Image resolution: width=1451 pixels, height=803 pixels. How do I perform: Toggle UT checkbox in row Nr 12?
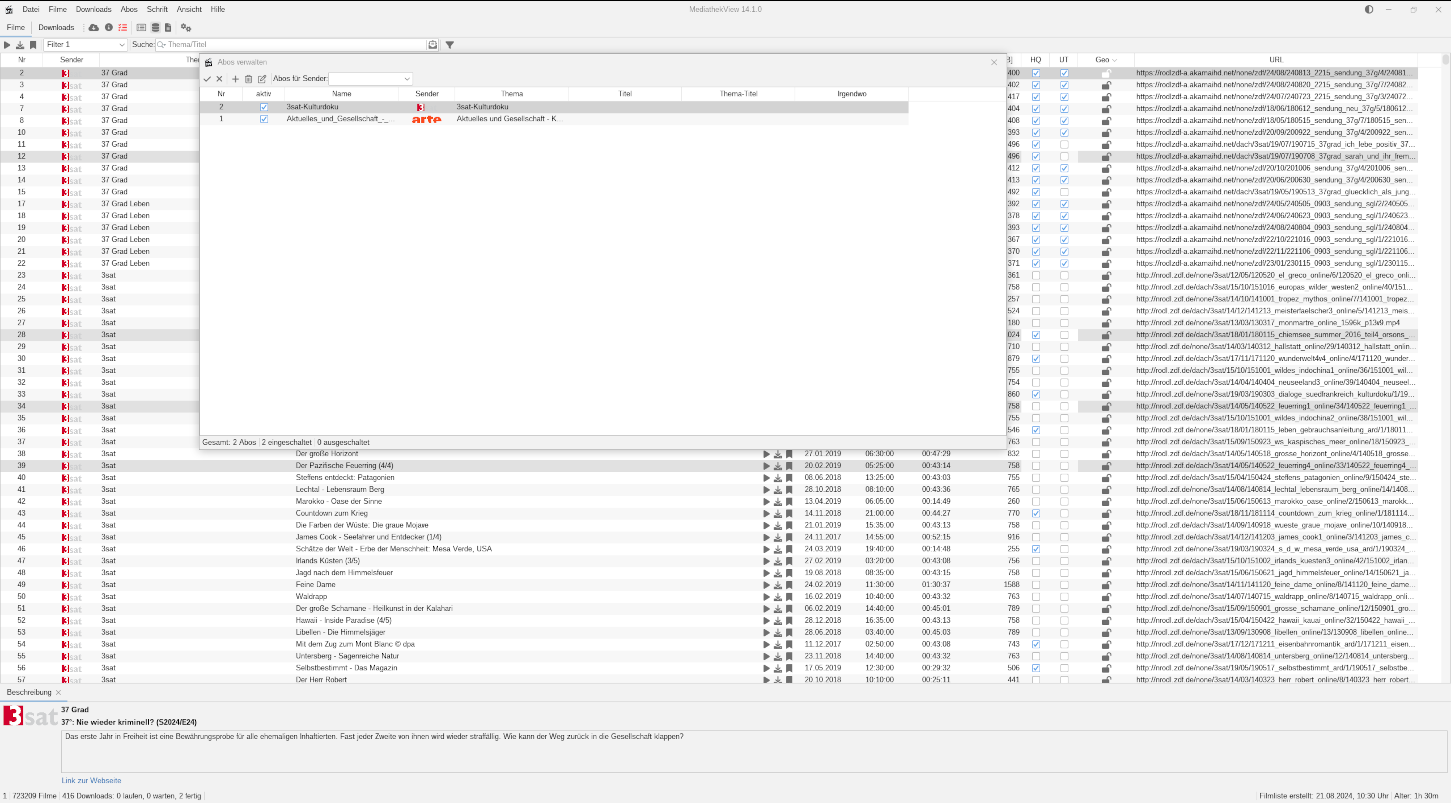1065,156
